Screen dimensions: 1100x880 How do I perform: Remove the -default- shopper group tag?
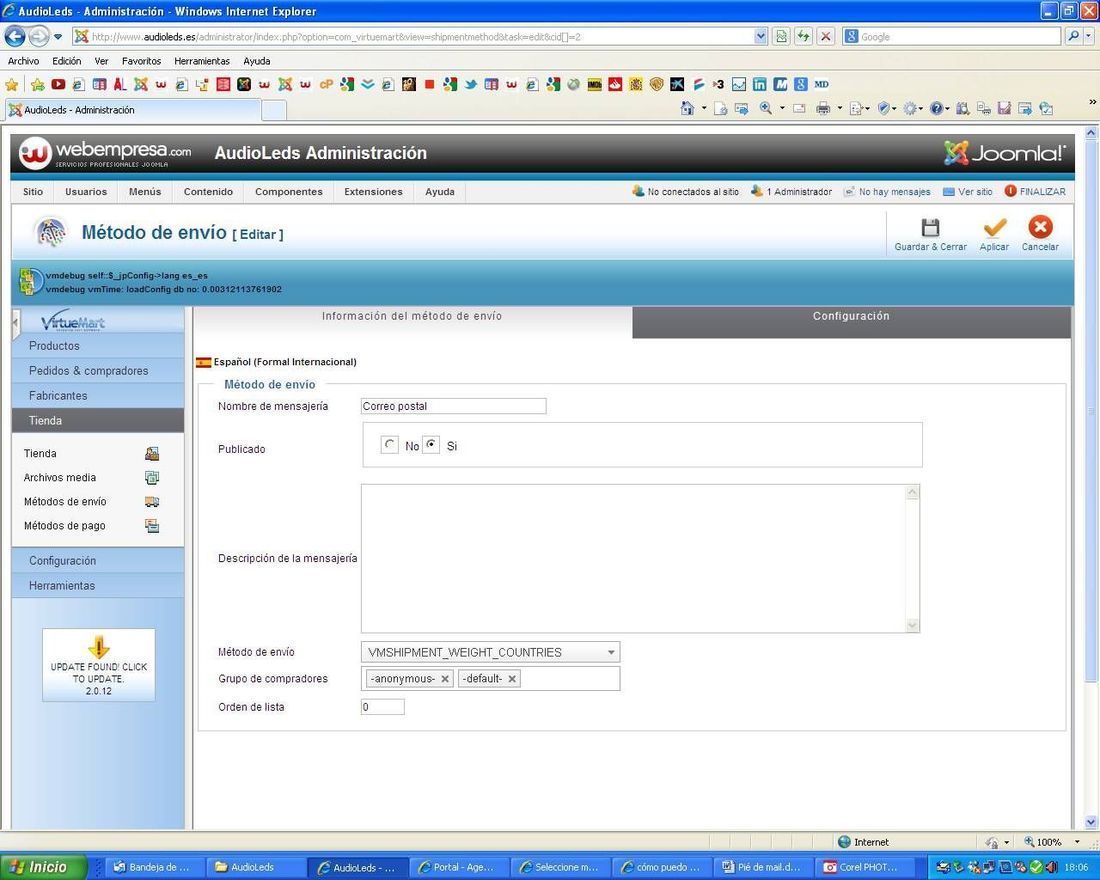coord(512,679)
